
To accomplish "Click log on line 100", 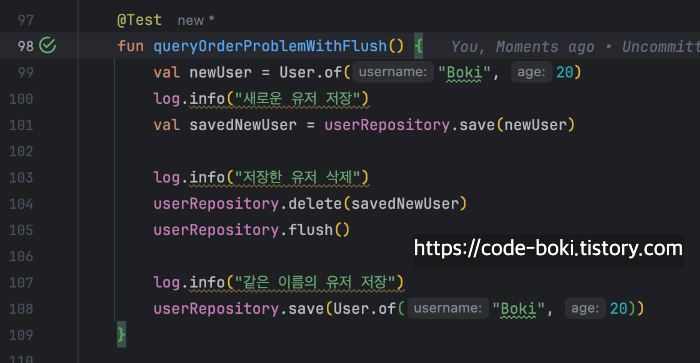I will coord(167,99).
